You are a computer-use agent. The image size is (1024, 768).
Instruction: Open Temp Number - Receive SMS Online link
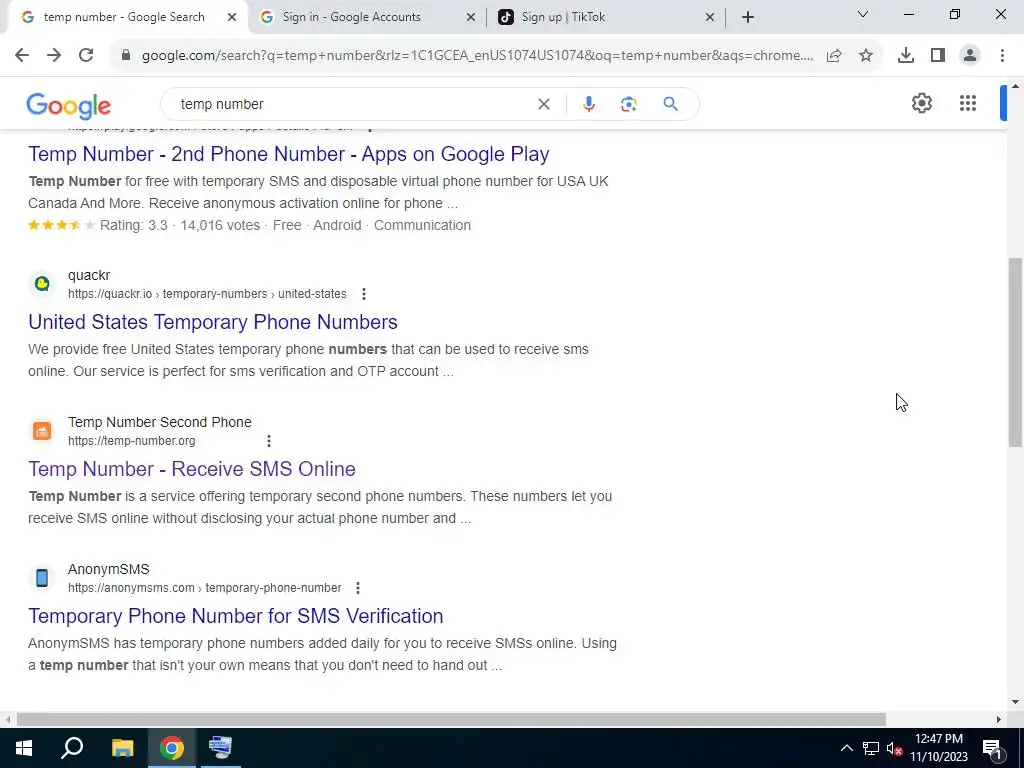pyautogui.click(x=192, y=469)
